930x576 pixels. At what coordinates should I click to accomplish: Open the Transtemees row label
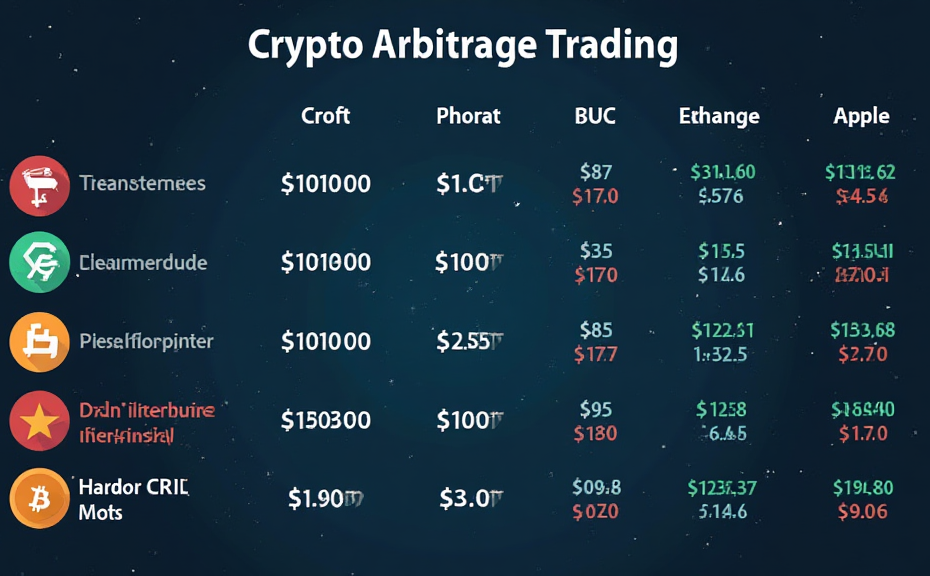point(142,184)
